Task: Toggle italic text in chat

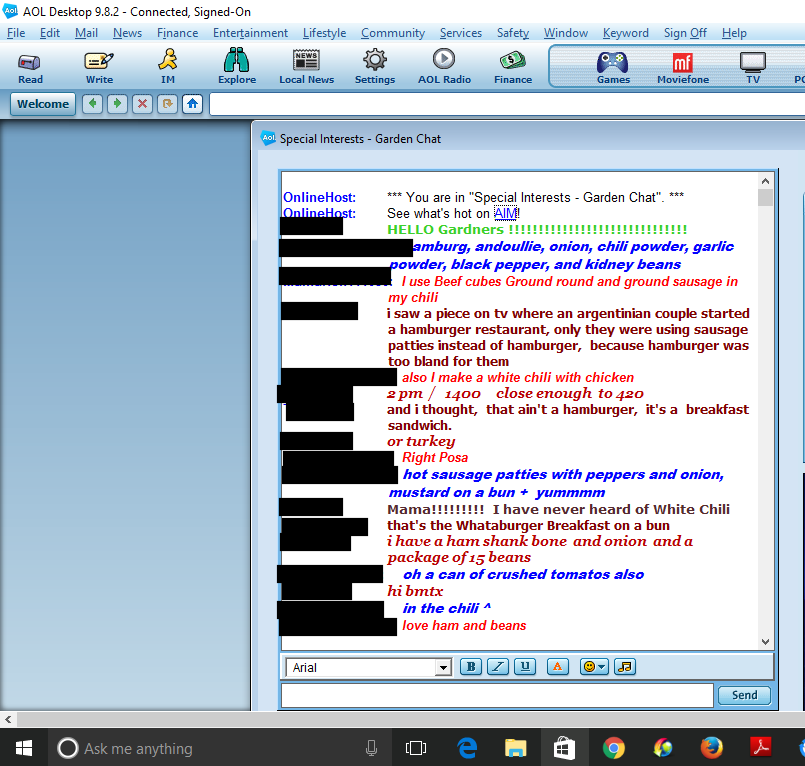Action: (497, 666)
